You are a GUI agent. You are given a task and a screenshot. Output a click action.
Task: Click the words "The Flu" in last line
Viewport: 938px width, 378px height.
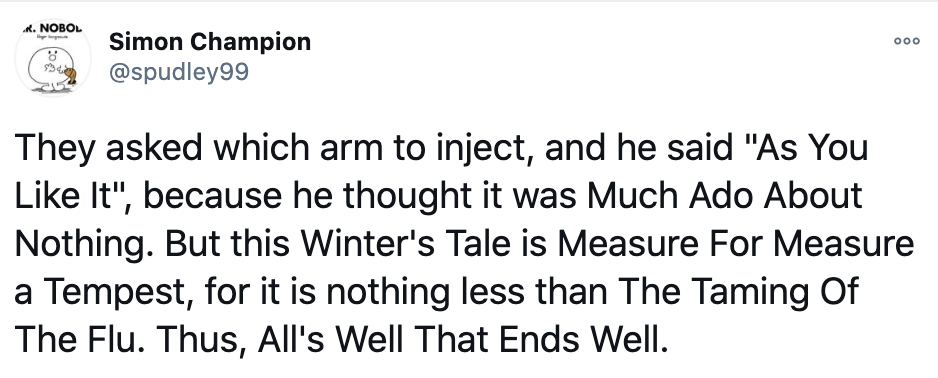(x=73, y=339)
